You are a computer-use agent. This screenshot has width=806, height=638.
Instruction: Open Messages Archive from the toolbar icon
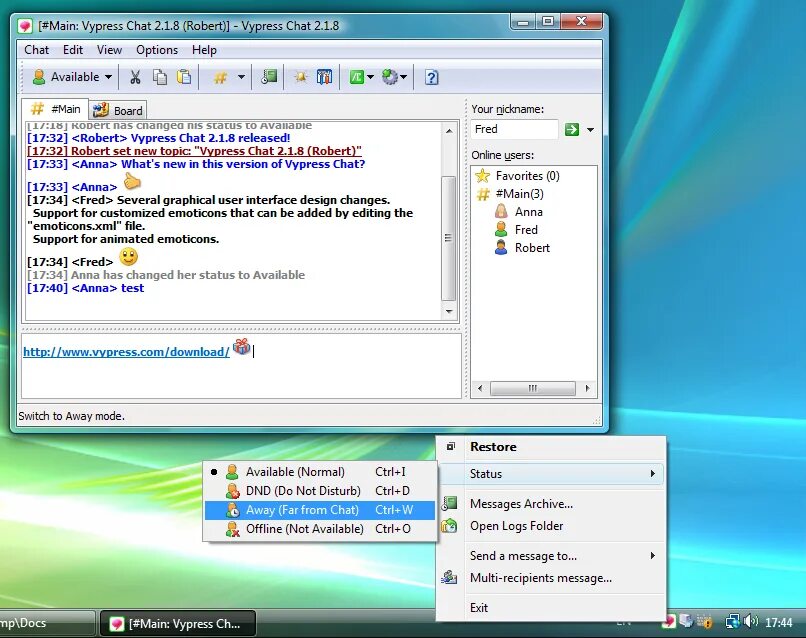[269, 77]
